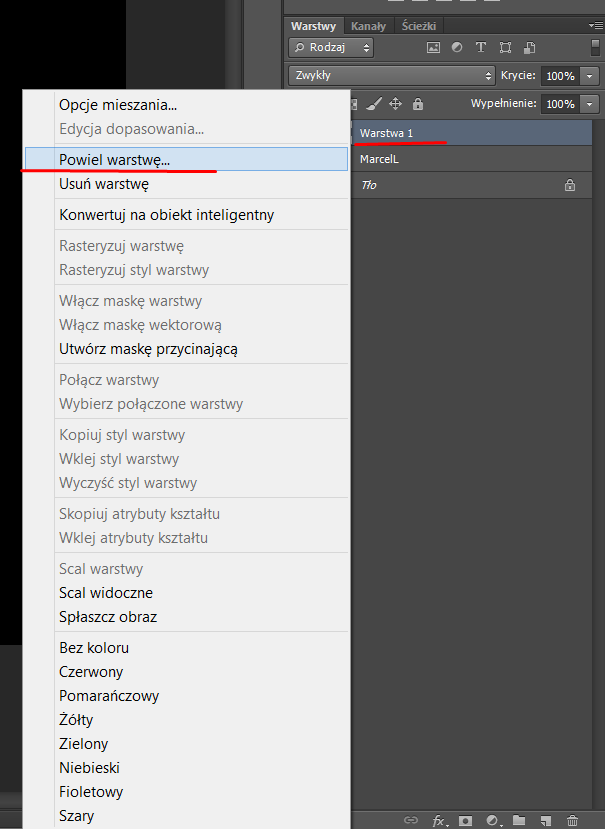Screen dimensions: 605x829
Task: Click Scal warstwy menu entry
Action: click(x=186, y=569)
